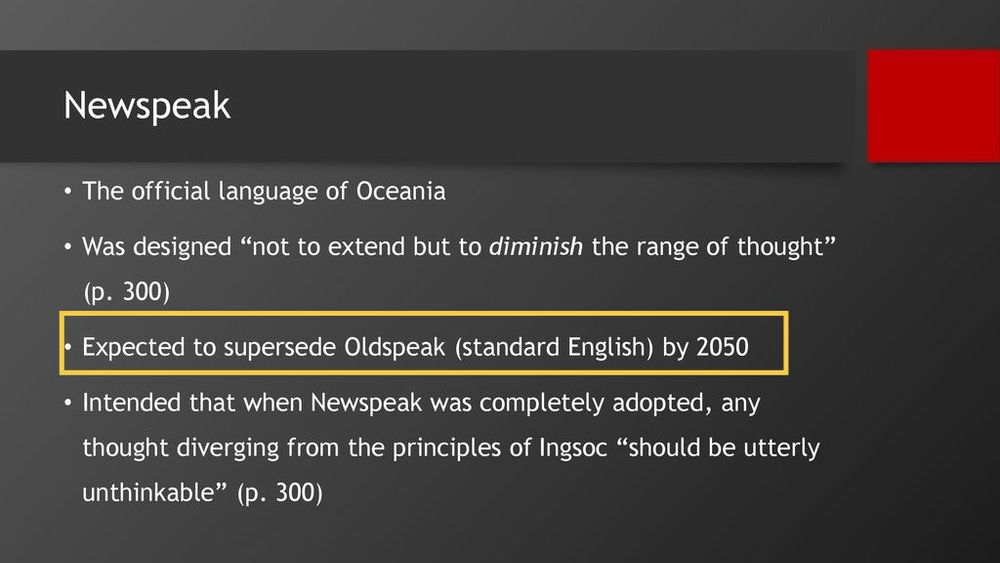
Task: Click the bullet before "The official language"
Action: coord(68,192)
